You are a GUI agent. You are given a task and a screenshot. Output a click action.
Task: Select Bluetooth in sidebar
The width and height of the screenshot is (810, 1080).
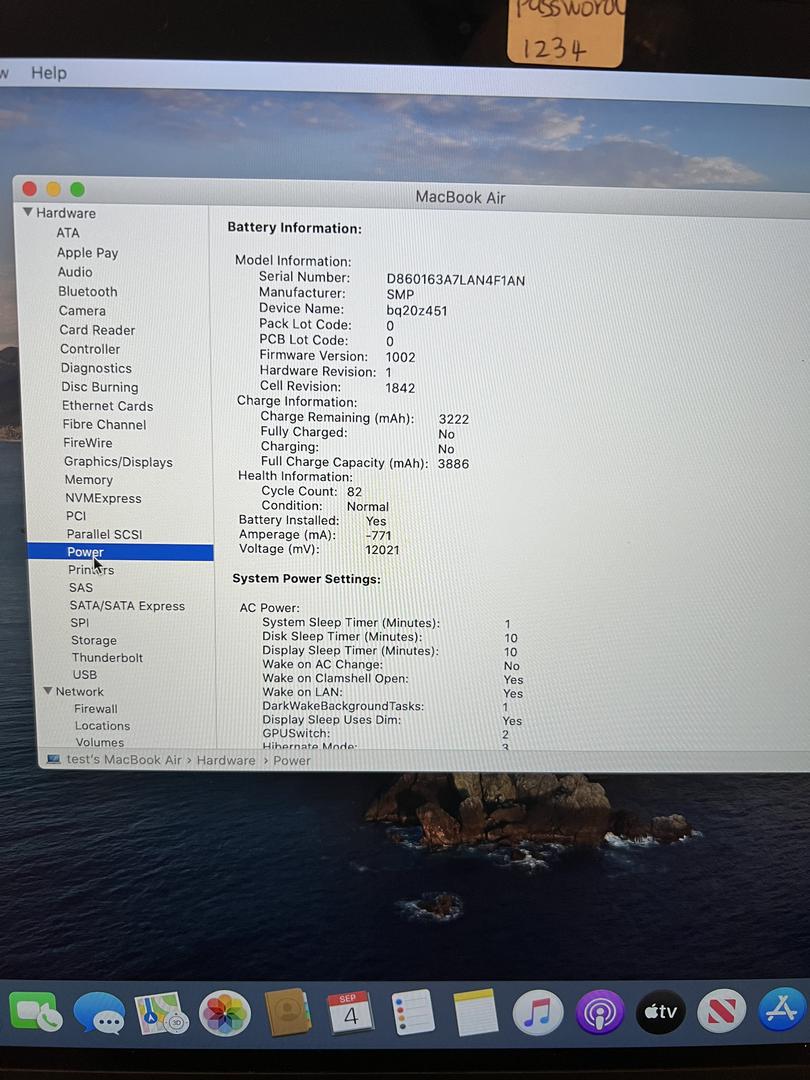[x=87, y=291]
